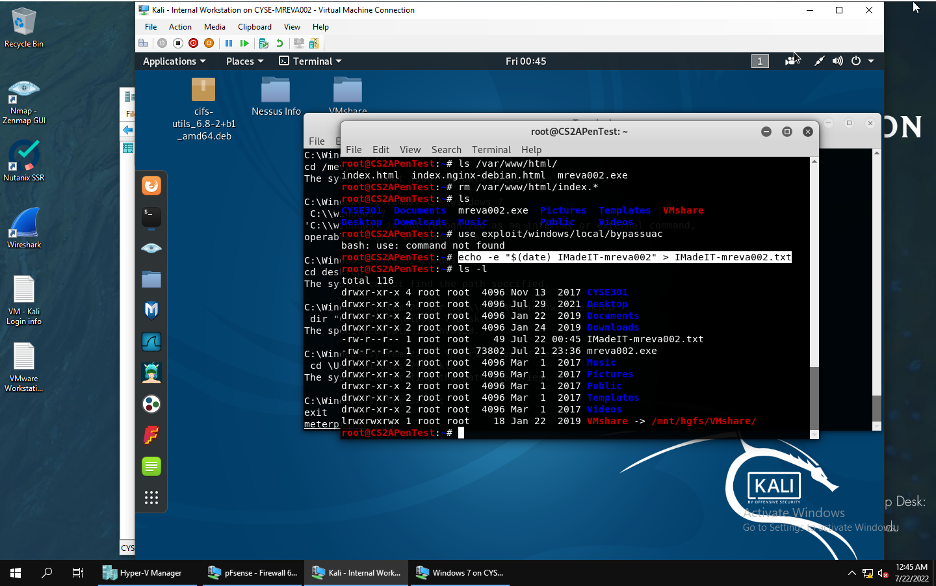936x586 pixels.
Task: Expand the Places dropdown in Kali panel
Action: pos(244,61)
